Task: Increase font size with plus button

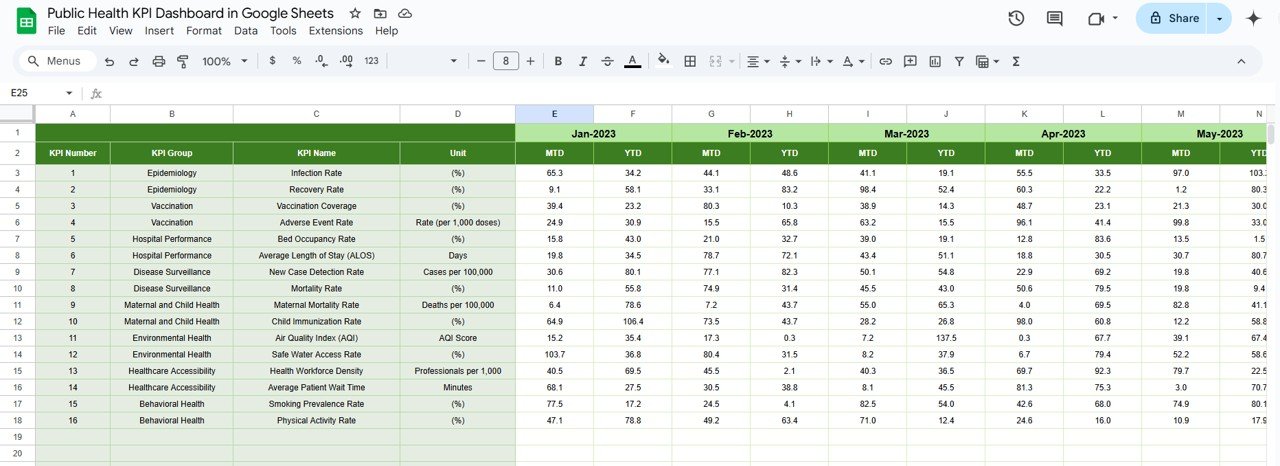Action: [530, 61]
